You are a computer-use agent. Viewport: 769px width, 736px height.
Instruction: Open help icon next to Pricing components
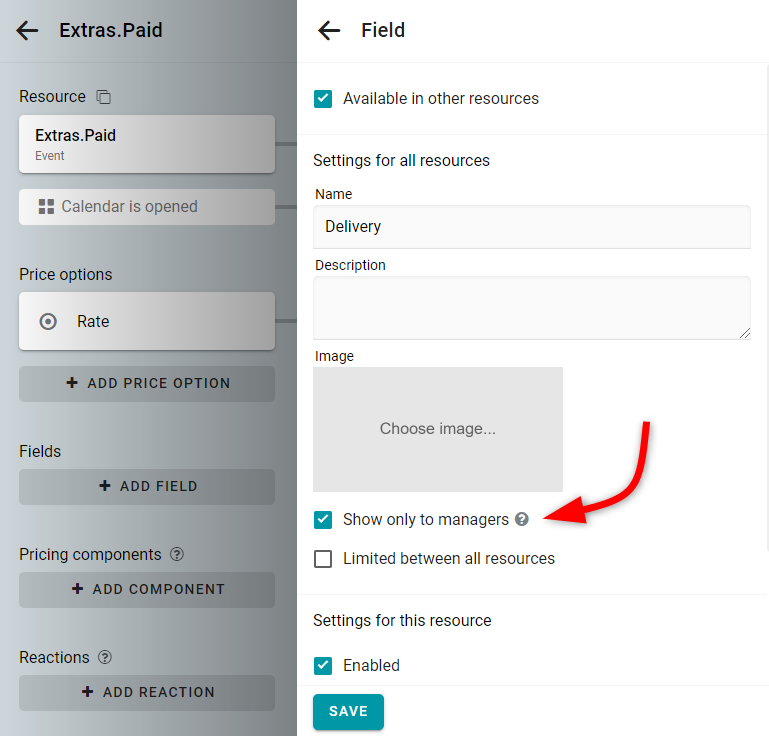(x=177, y=554)
